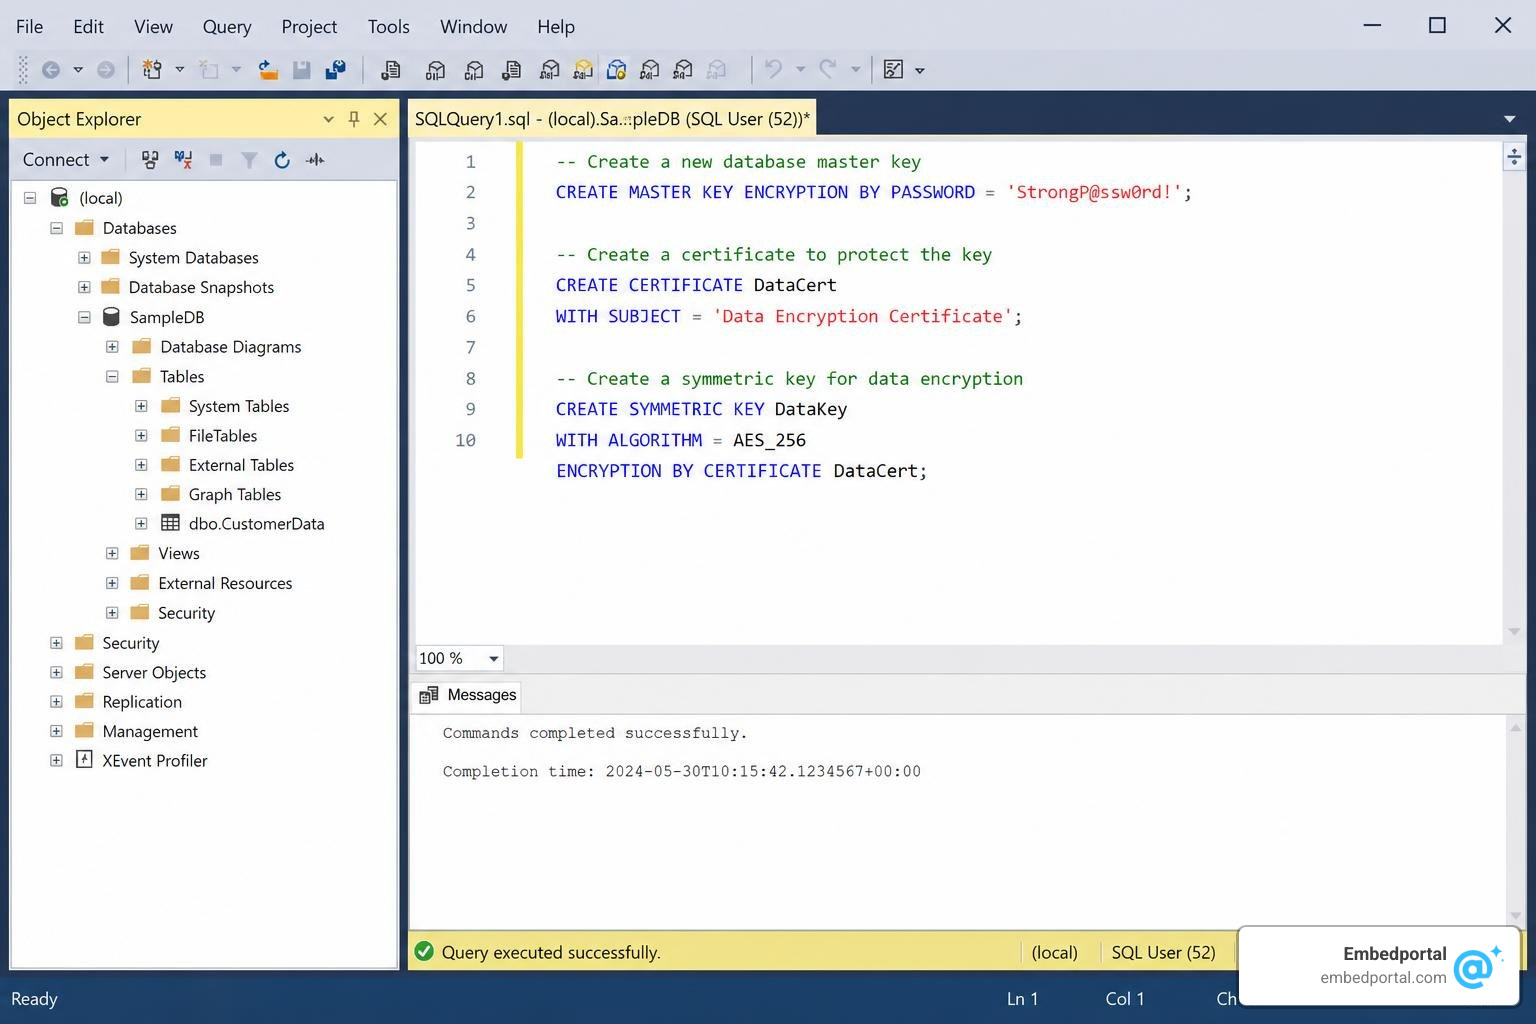Click the Save All toolbar icon
This screenshot has width=1536, height=1024.
pyautogui.click(x=335, y=70)
